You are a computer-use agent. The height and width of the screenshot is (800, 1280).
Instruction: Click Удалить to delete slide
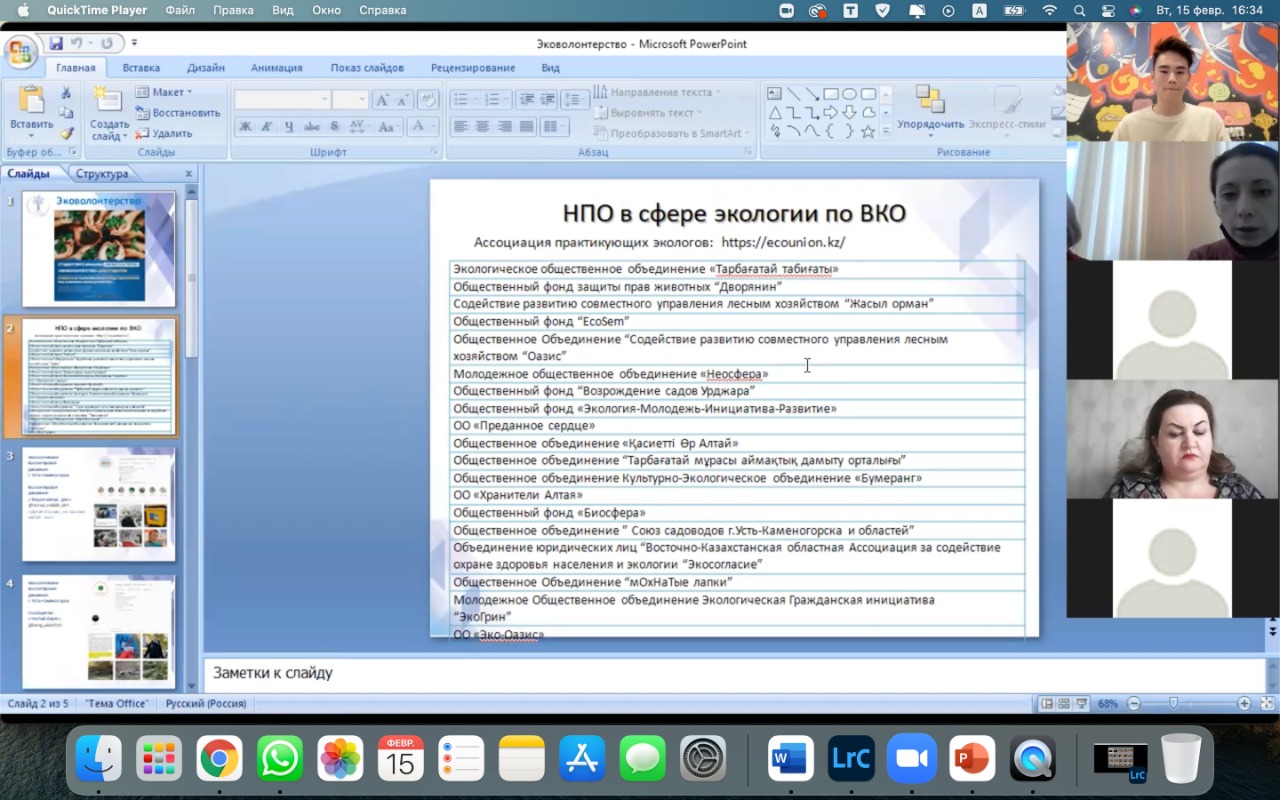(164, 134)
